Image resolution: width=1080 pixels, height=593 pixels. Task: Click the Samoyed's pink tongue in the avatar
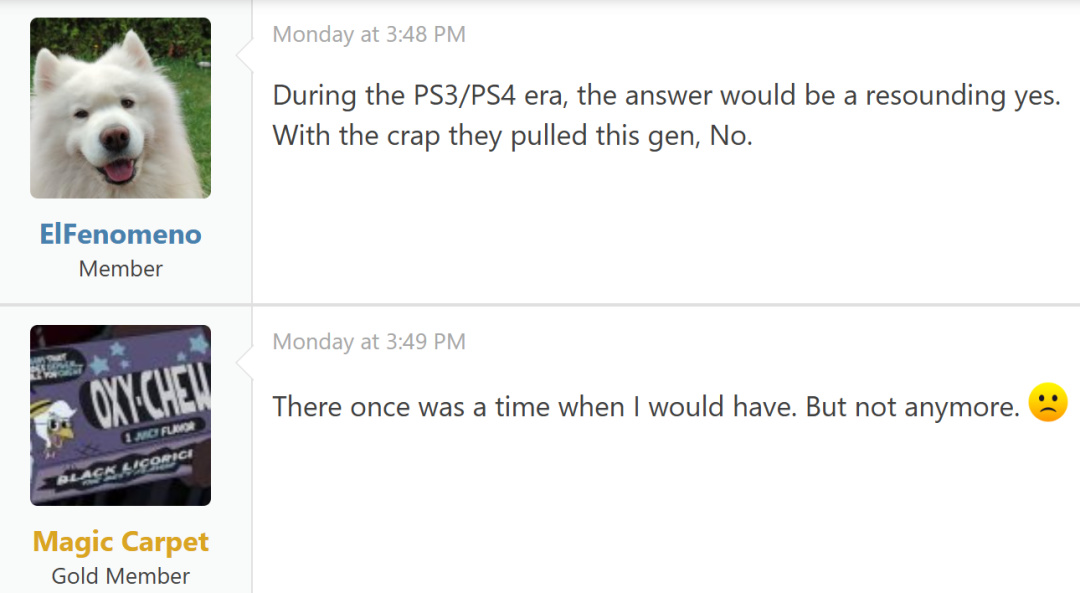pyautogui.click(x=119, y=170)
